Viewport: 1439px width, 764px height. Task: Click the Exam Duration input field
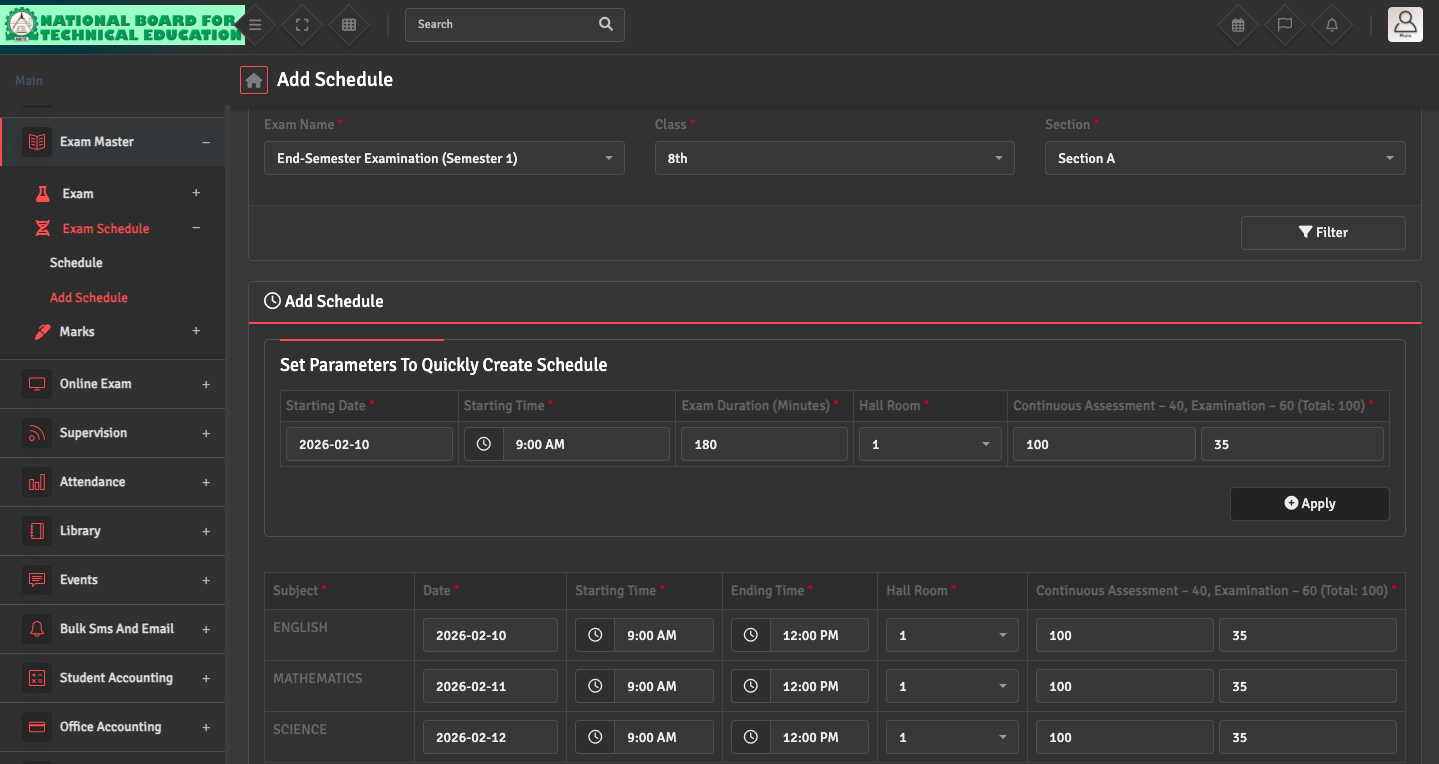click(x=764, y=444)
